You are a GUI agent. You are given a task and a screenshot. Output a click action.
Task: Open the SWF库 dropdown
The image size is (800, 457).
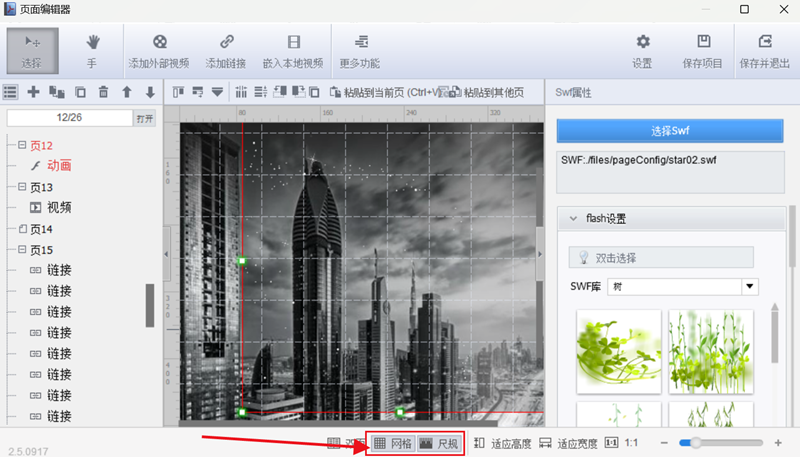tap(749, 286)
